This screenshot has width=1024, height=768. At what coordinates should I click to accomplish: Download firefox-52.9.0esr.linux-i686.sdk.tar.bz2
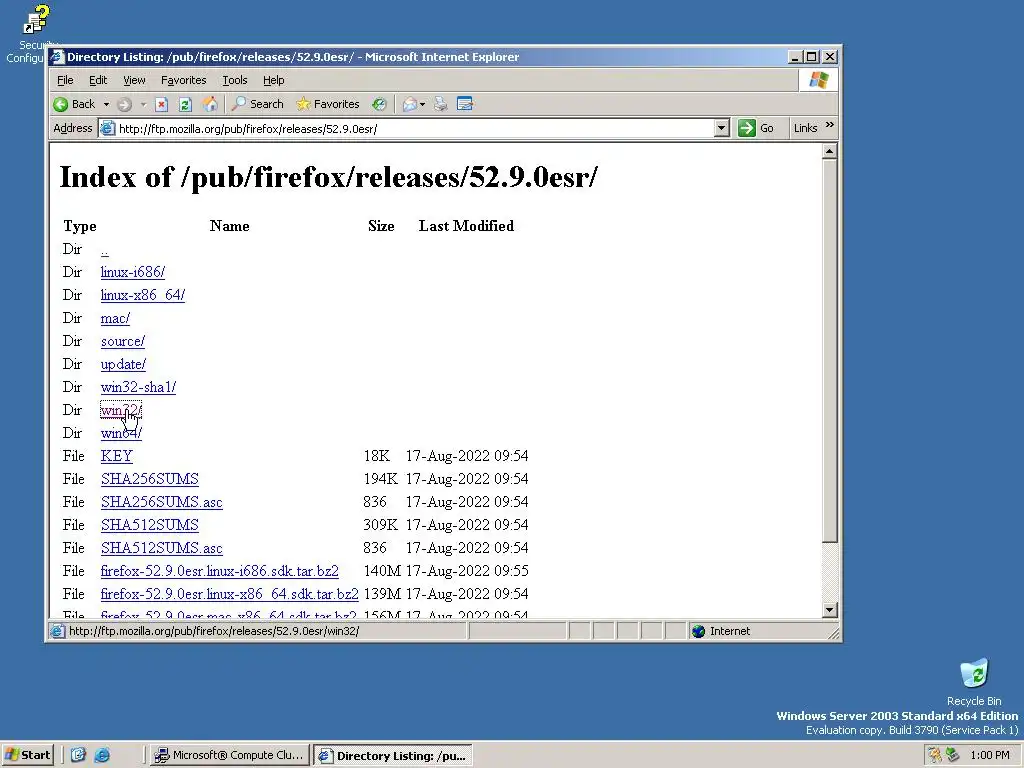(219, 571)
